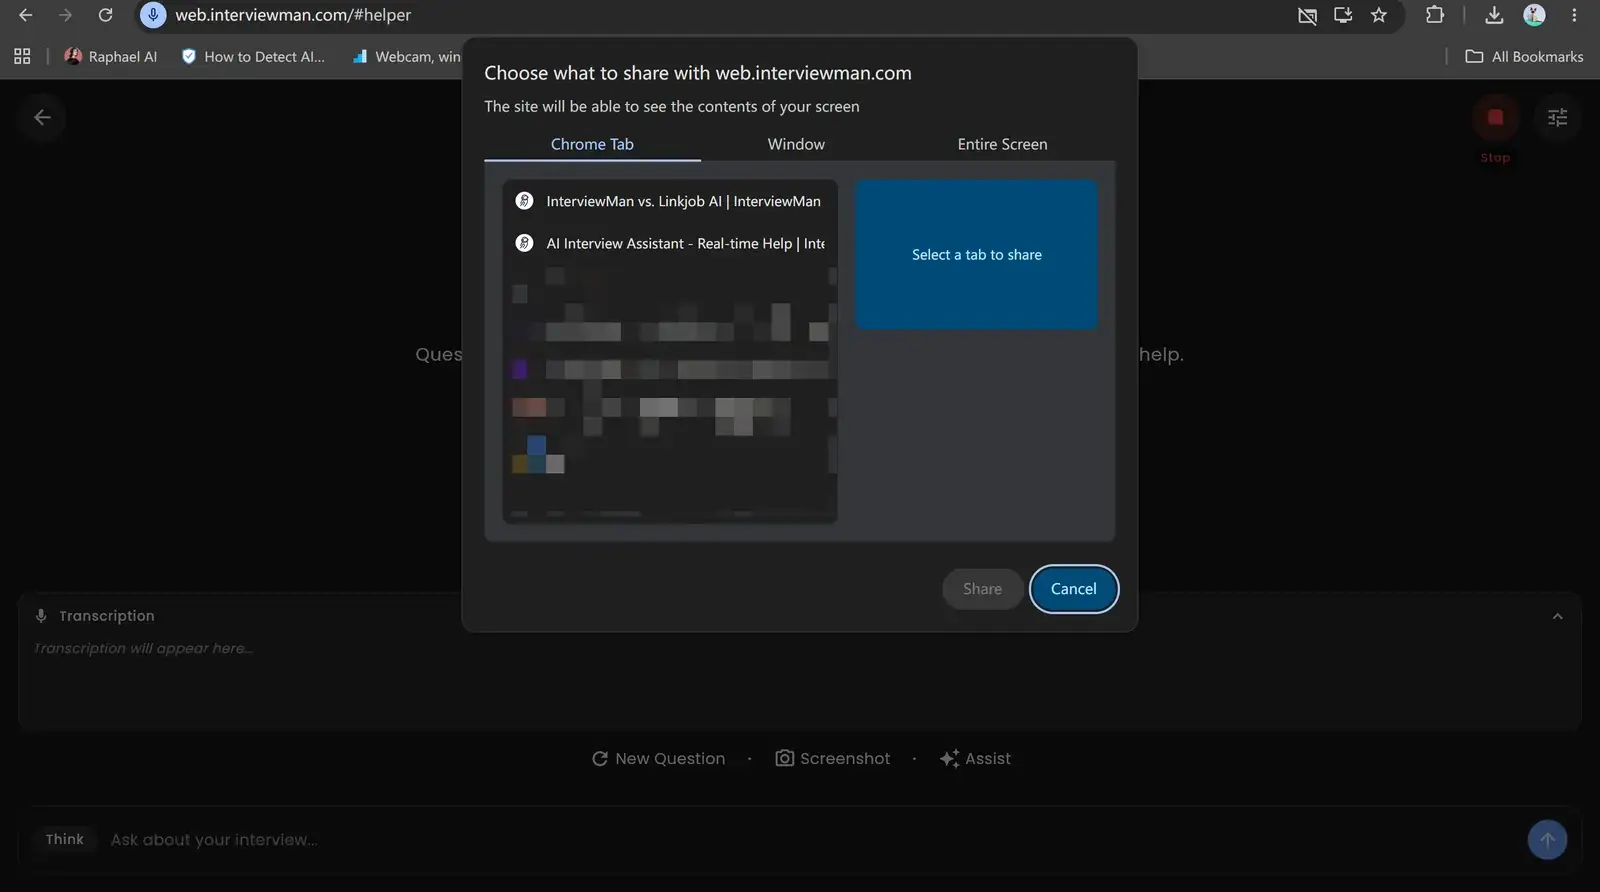Open the Webcam bookmark
This screenshot has width=1600, height=892.
(x=406, y=57)
